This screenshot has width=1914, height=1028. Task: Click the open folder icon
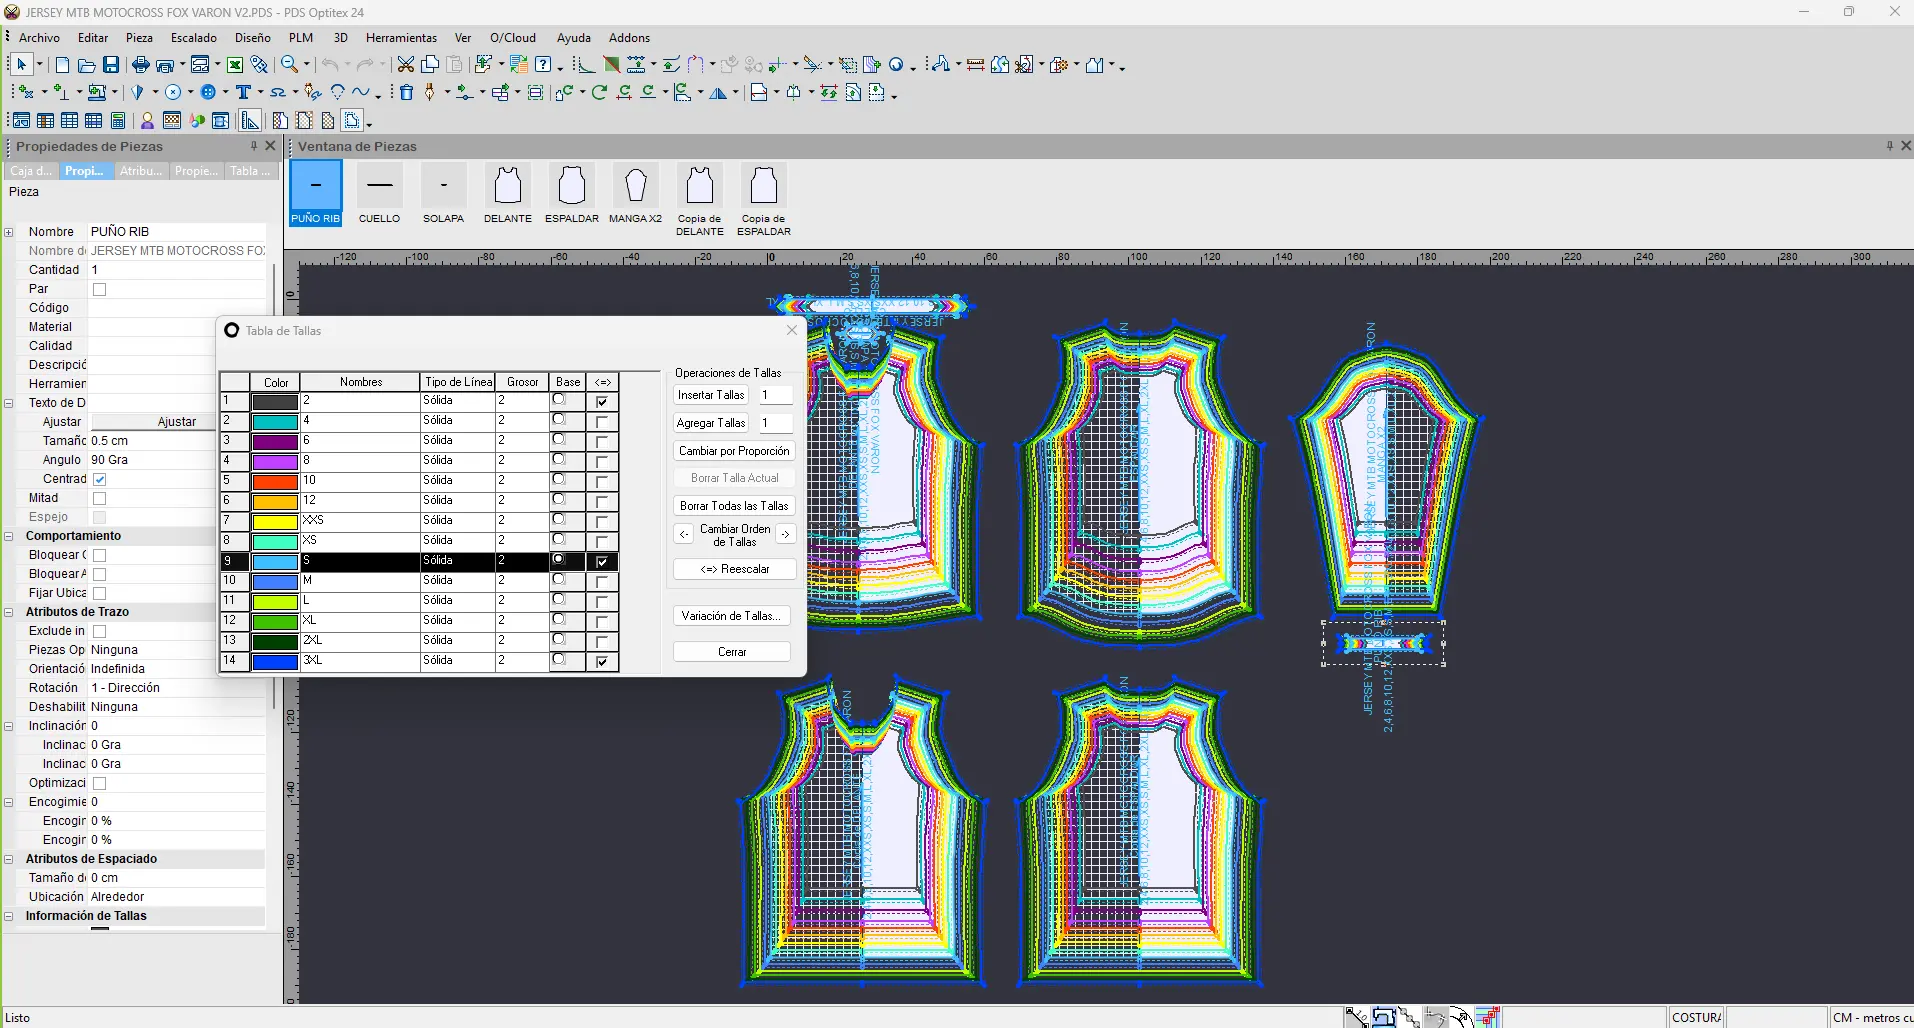point(87,65)
